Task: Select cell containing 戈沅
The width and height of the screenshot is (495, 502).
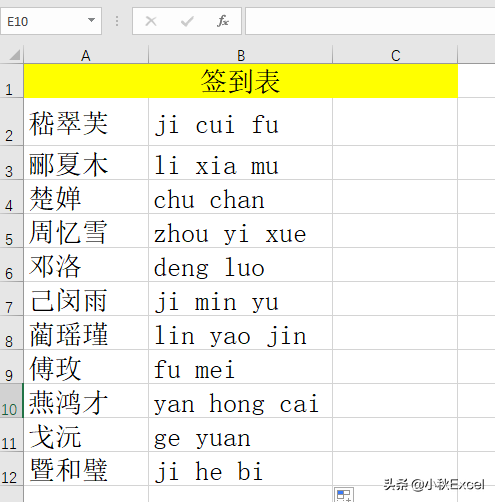Action: pyautogui.click(x=86, y=435)
